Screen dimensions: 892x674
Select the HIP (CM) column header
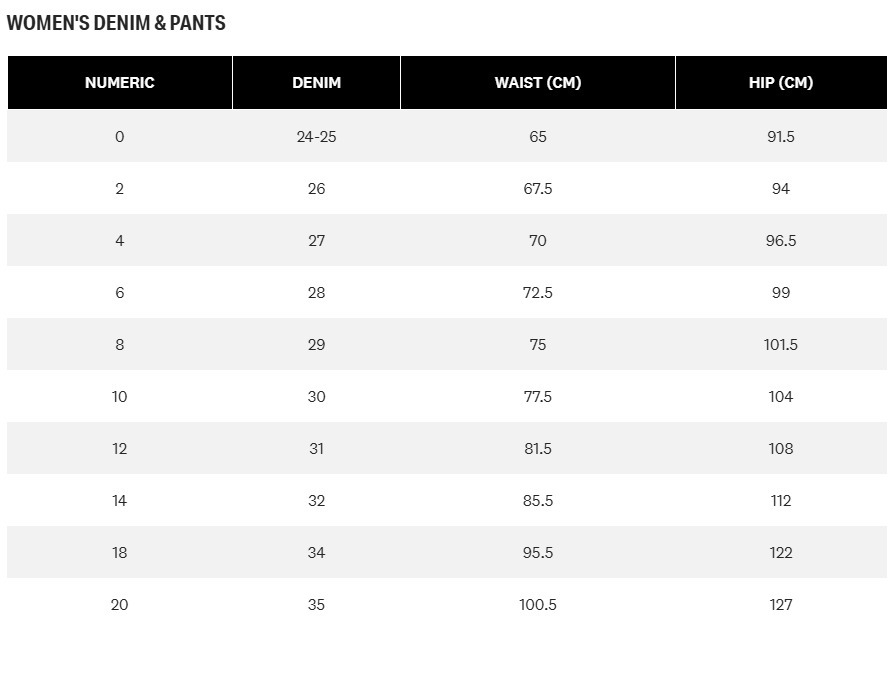click(781, 83)
